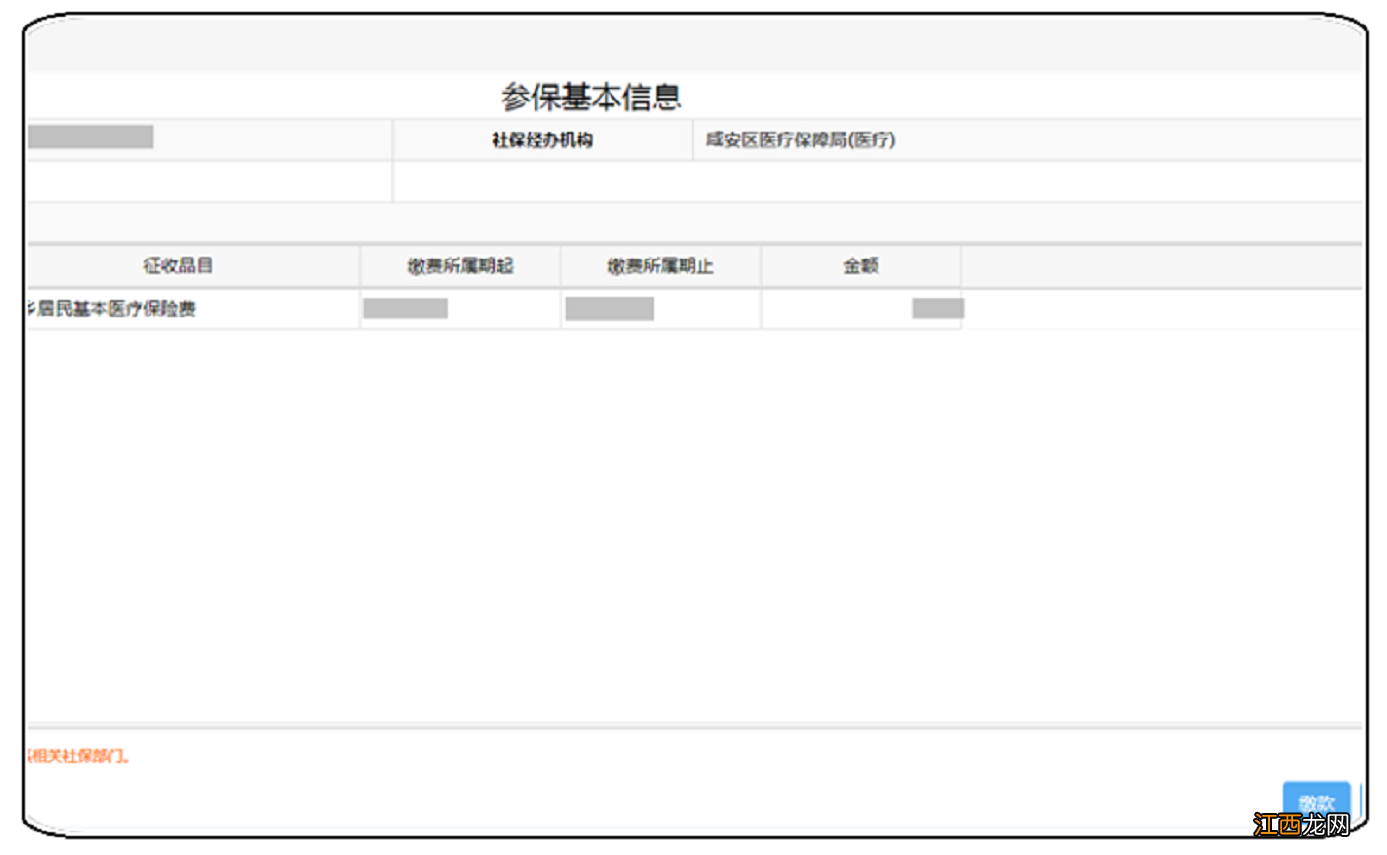Click the 金额 column header

859,266
